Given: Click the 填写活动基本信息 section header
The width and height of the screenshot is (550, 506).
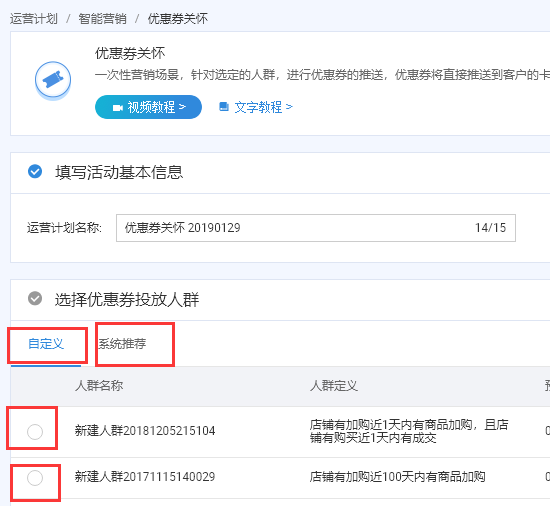Looking at the screenshot, I should point(119,172).
